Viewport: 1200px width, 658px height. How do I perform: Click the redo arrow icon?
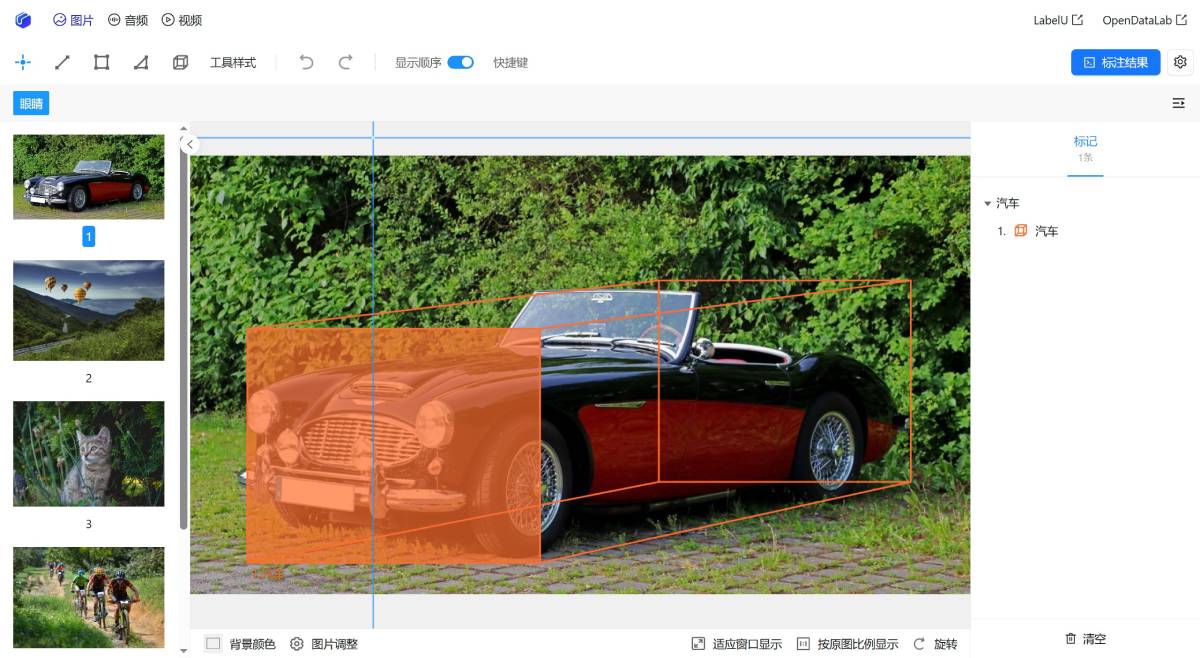coord(345,62)
